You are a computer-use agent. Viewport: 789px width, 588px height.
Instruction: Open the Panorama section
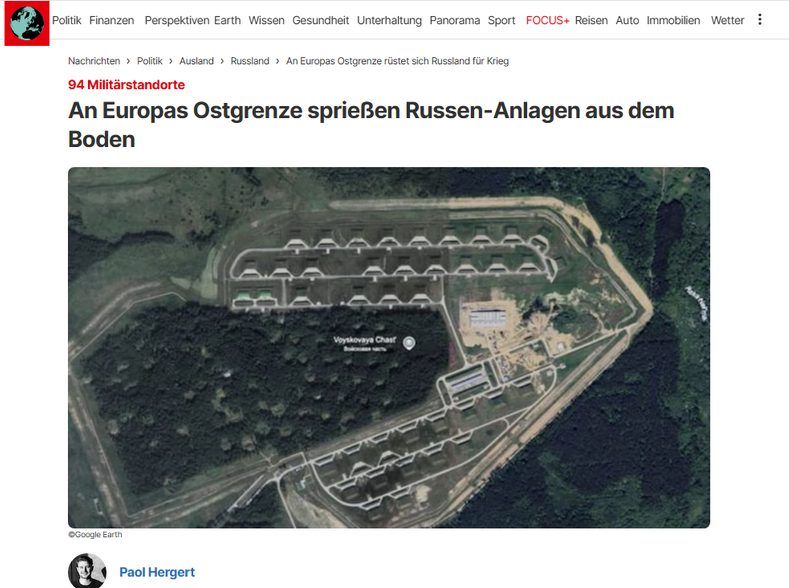pyautogui.click(x=455, y=20)
